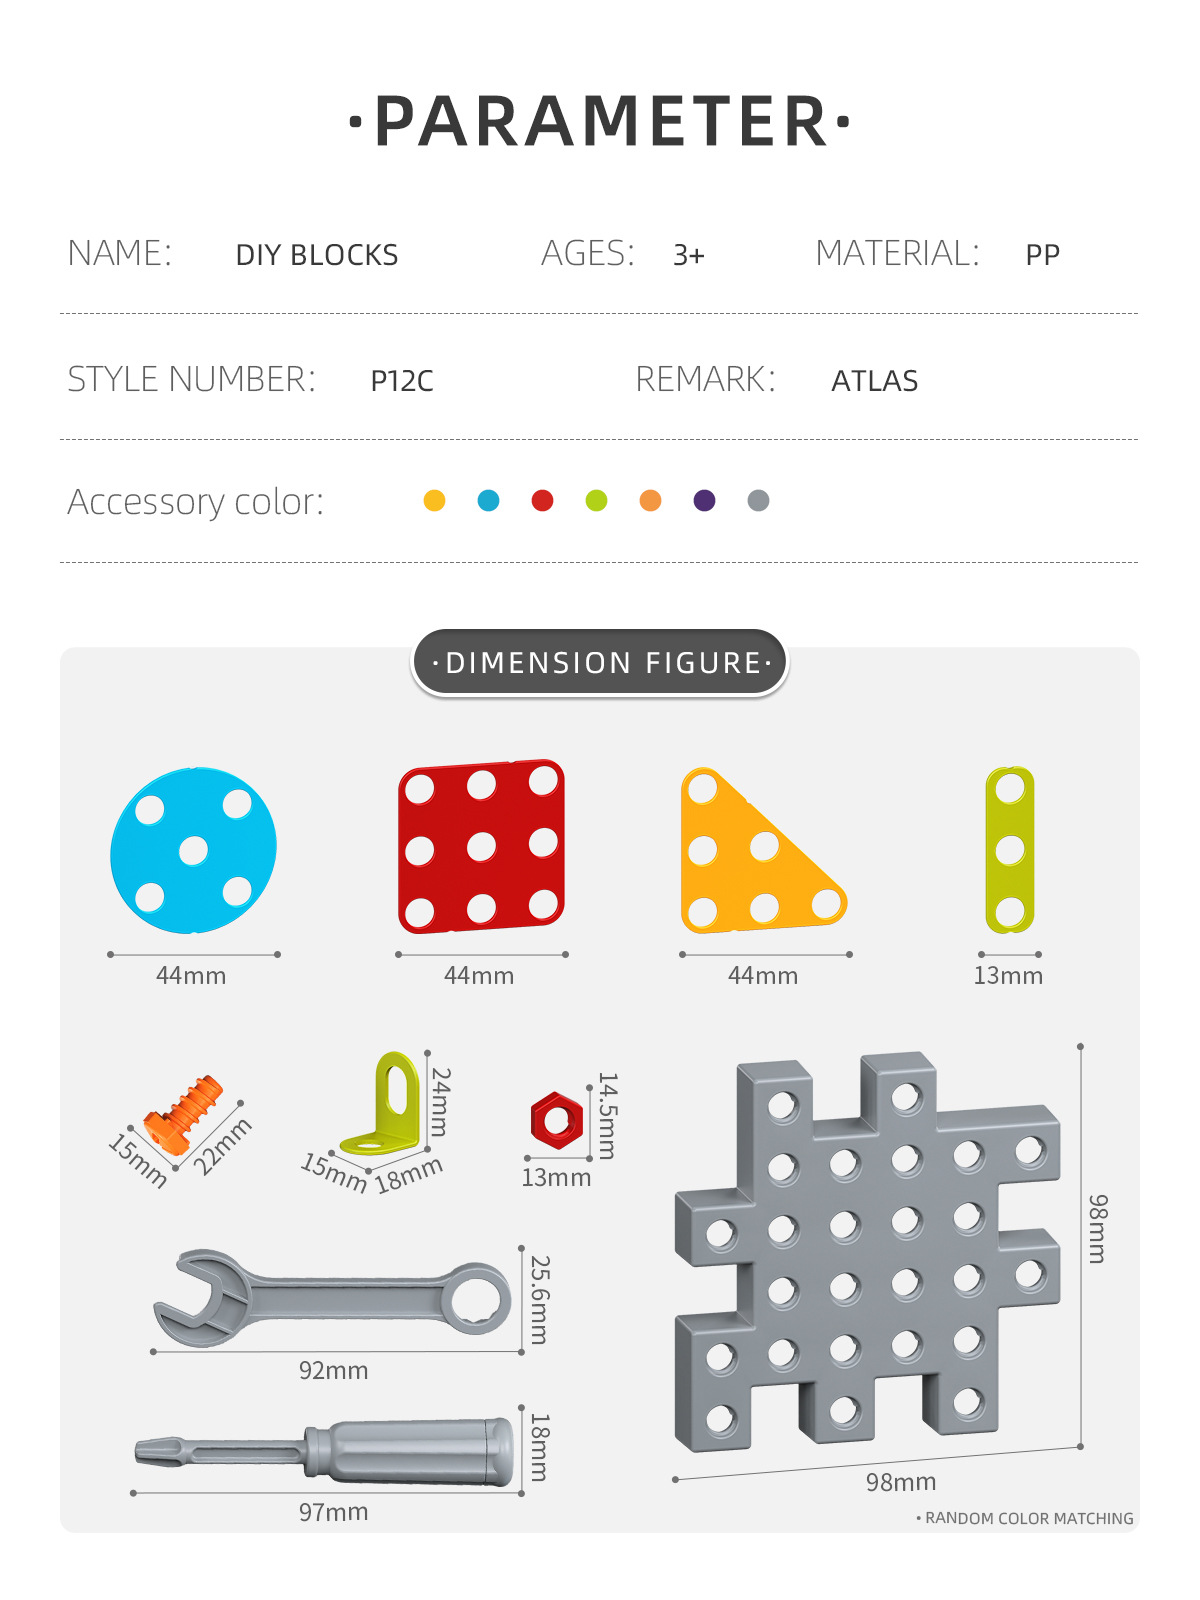Pick the yellow accessory color dot
This screenshot has height=1600, width=1200.
(x=434, y=501)
